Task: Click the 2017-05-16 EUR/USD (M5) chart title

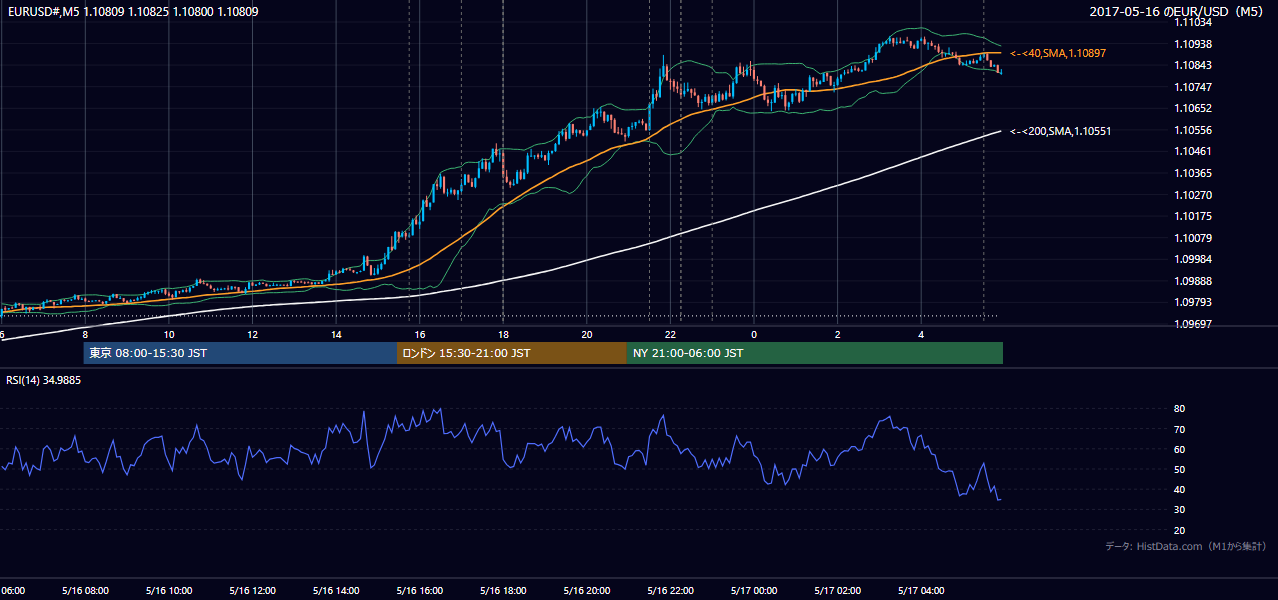Action: click(1178, 12)
